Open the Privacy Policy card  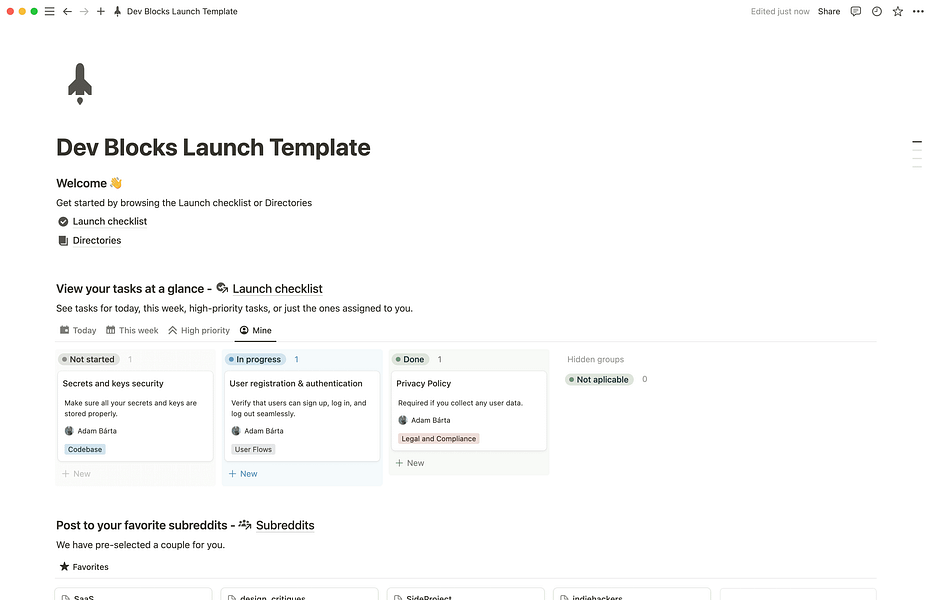point(468,411)
